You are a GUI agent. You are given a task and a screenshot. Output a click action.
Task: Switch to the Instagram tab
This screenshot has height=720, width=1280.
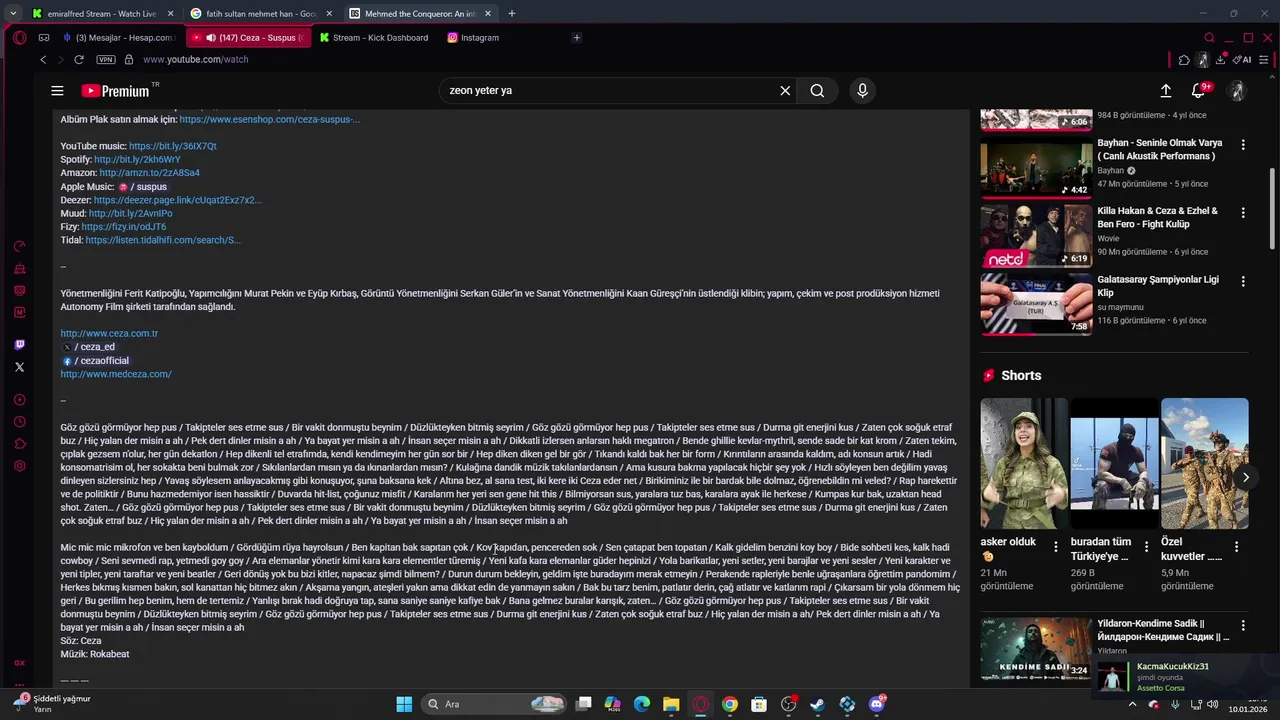tap(472, 38)
